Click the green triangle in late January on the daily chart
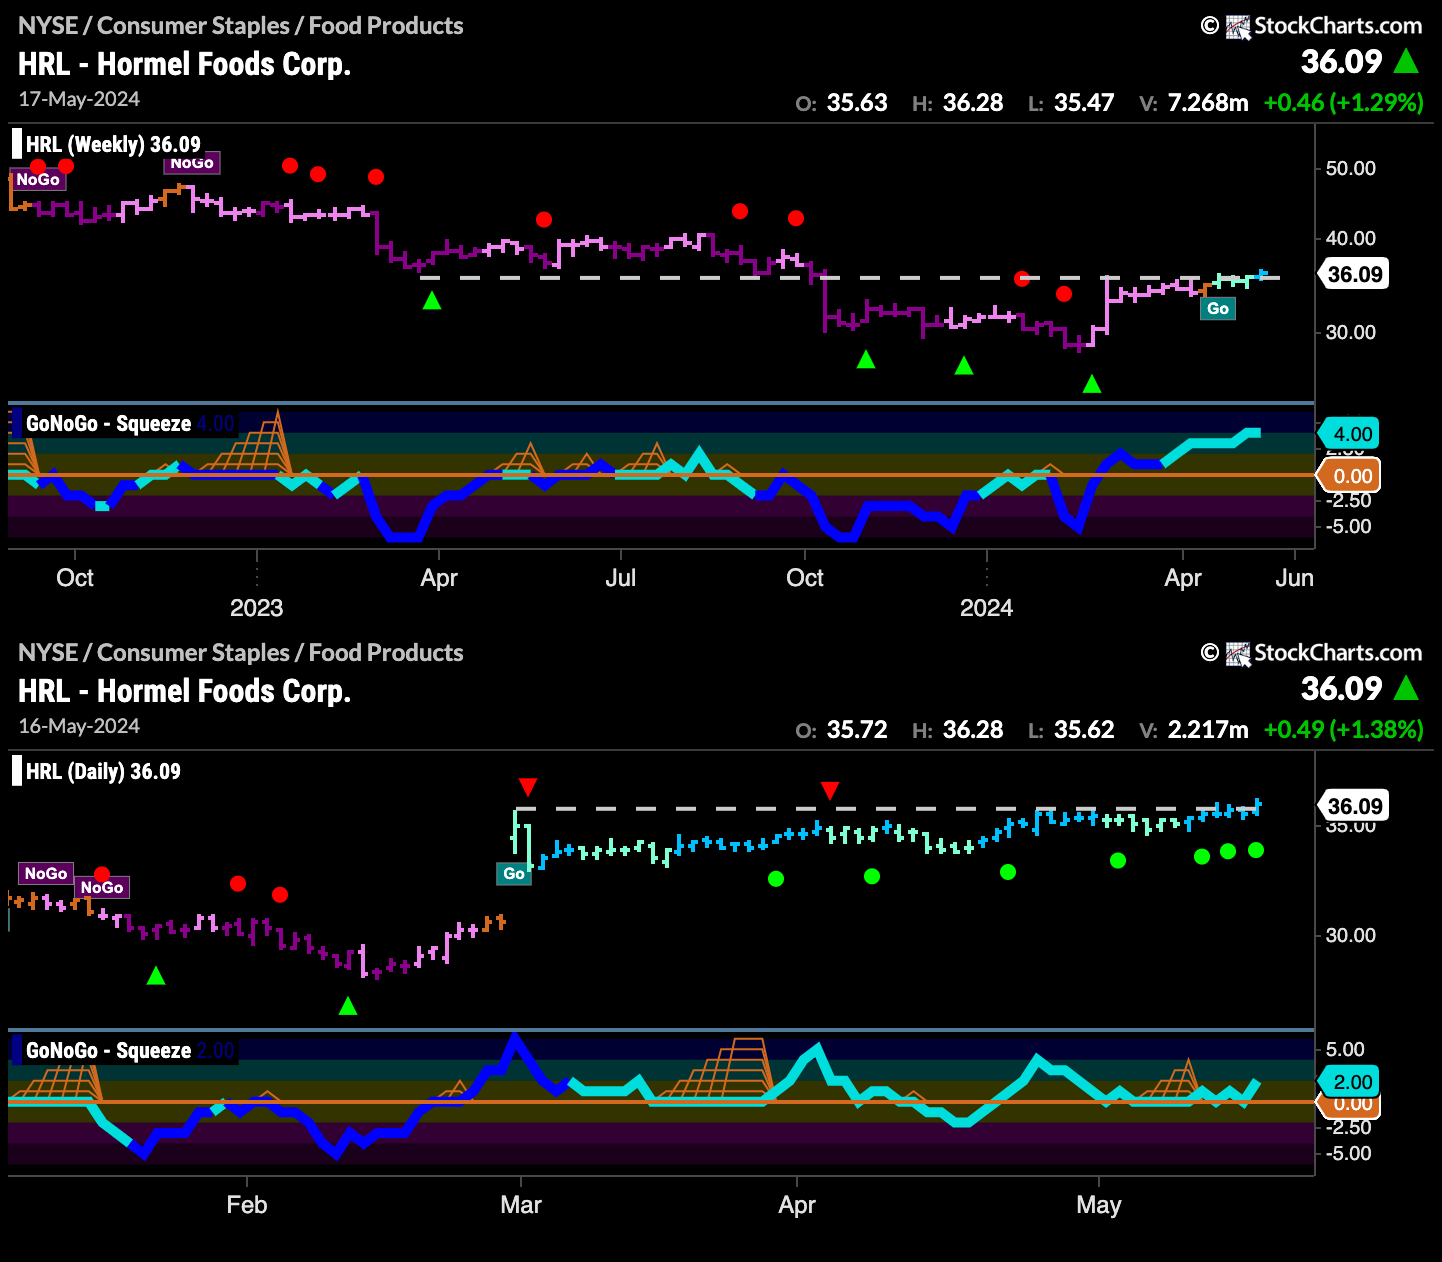 [156, 975]
